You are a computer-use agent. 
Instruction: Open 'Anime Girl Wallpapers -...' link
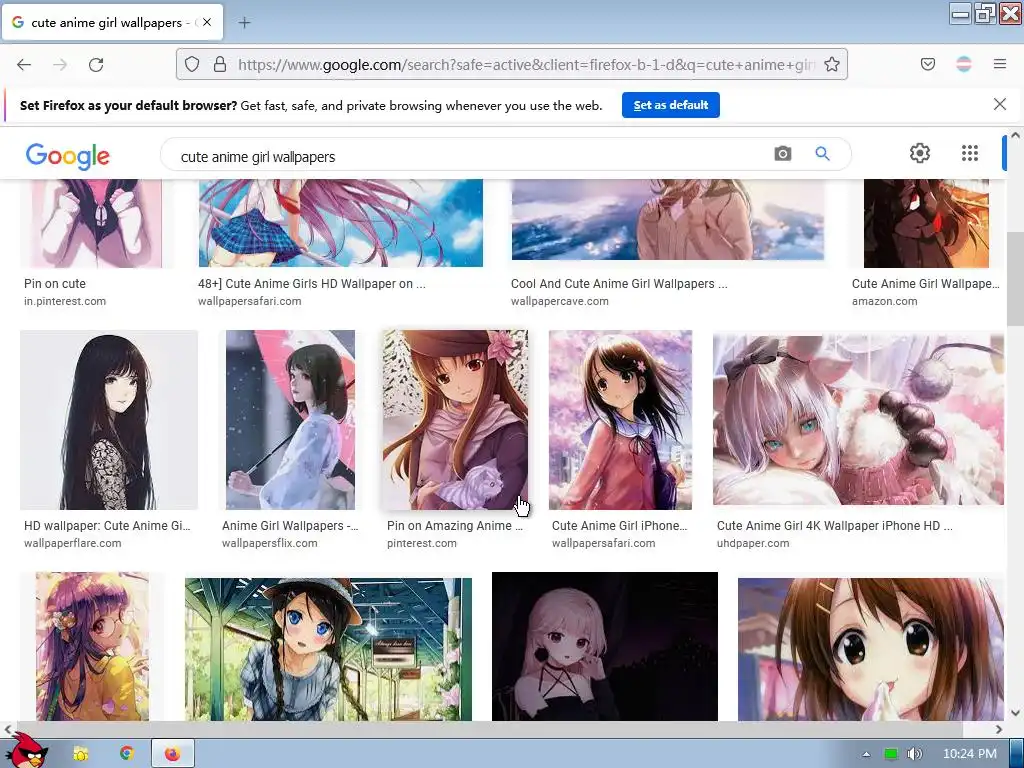point(290,526)
